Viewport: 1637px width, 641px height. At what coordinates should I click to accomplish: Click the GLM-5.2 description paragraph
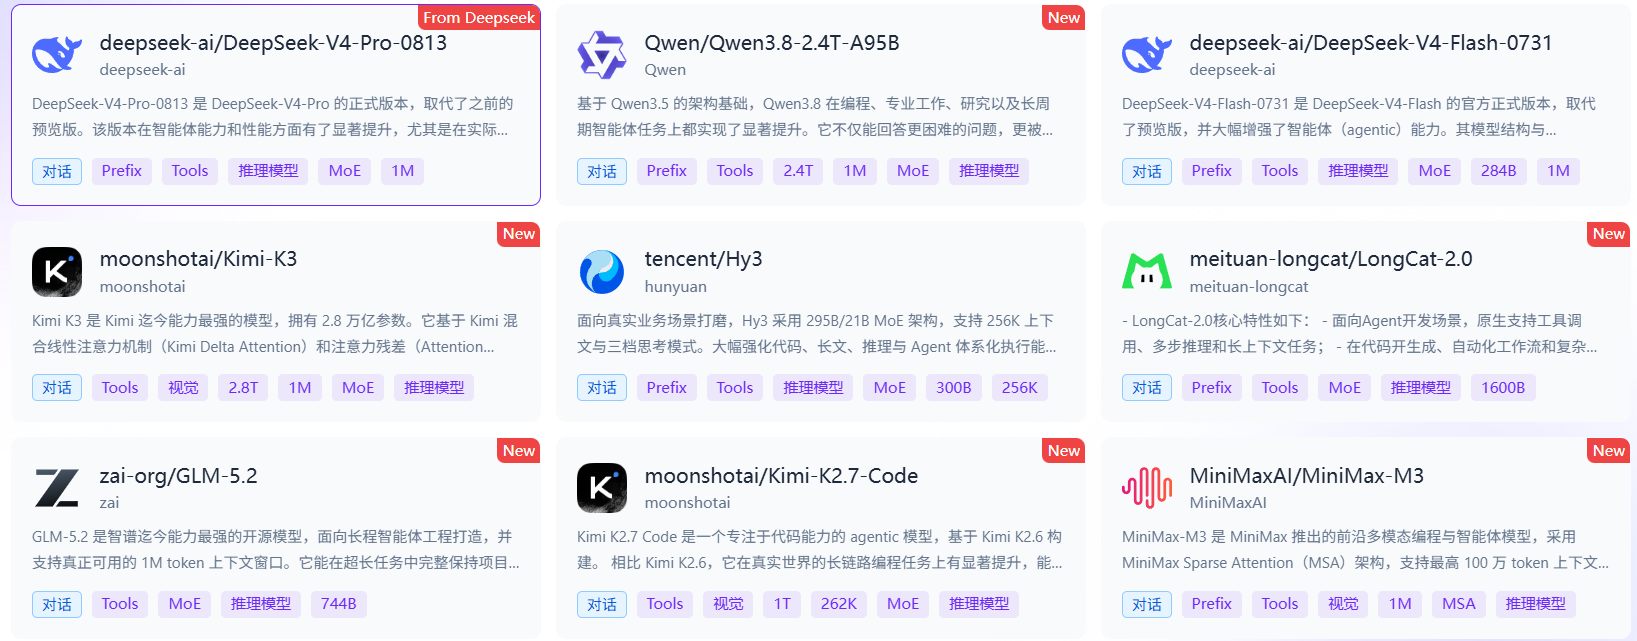click(276, 550)
